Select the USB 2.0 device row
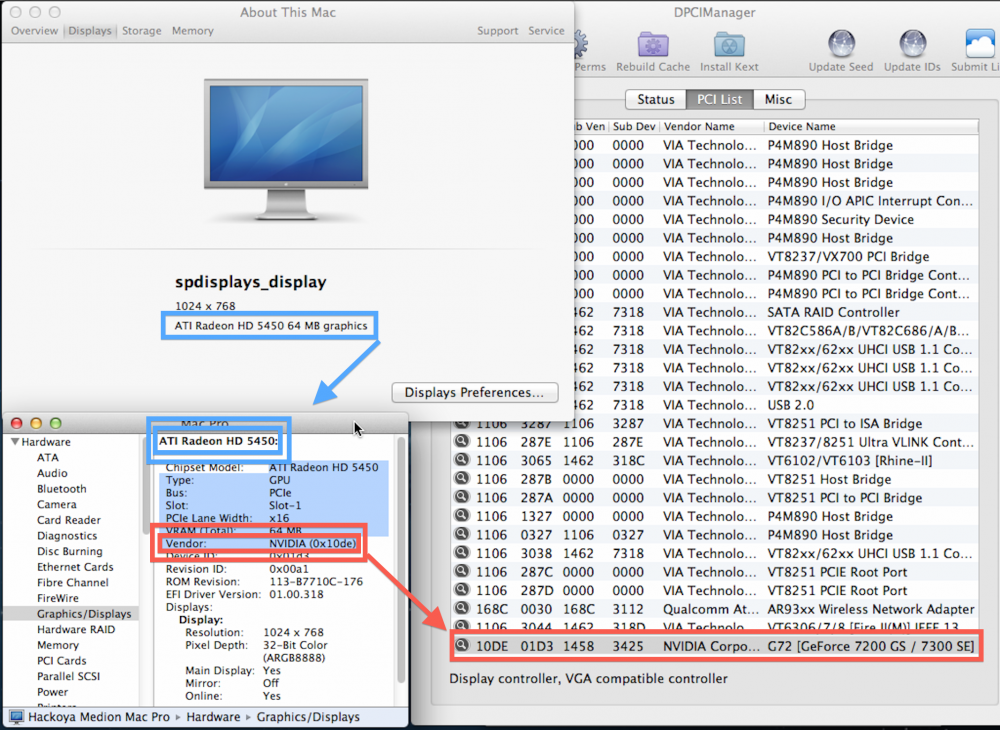Viewport: 1000px width, 730px height. coord(777,405)
